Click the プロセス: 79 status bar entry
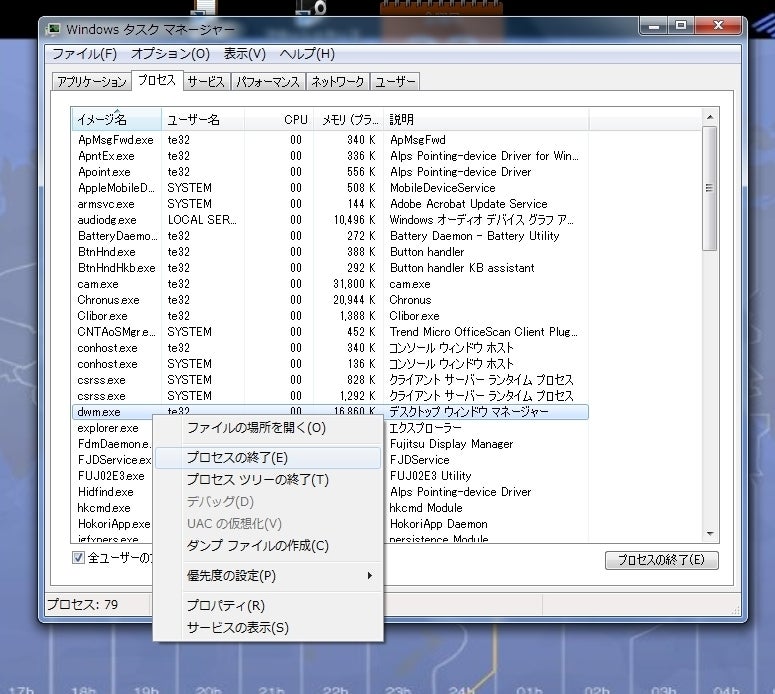775x694 pixels. coord(83,605)
